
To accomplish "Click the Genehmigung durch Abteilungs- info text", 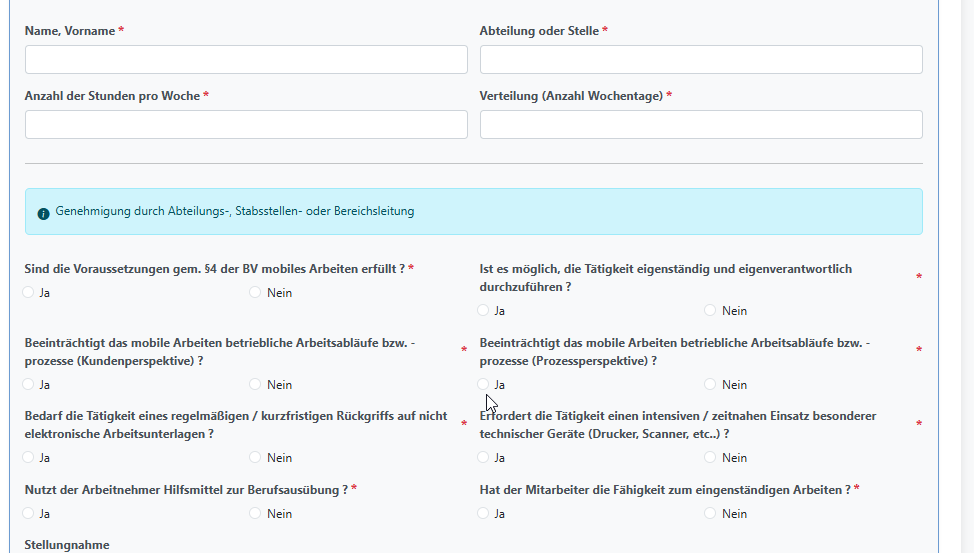I will [x=235, y=211].
